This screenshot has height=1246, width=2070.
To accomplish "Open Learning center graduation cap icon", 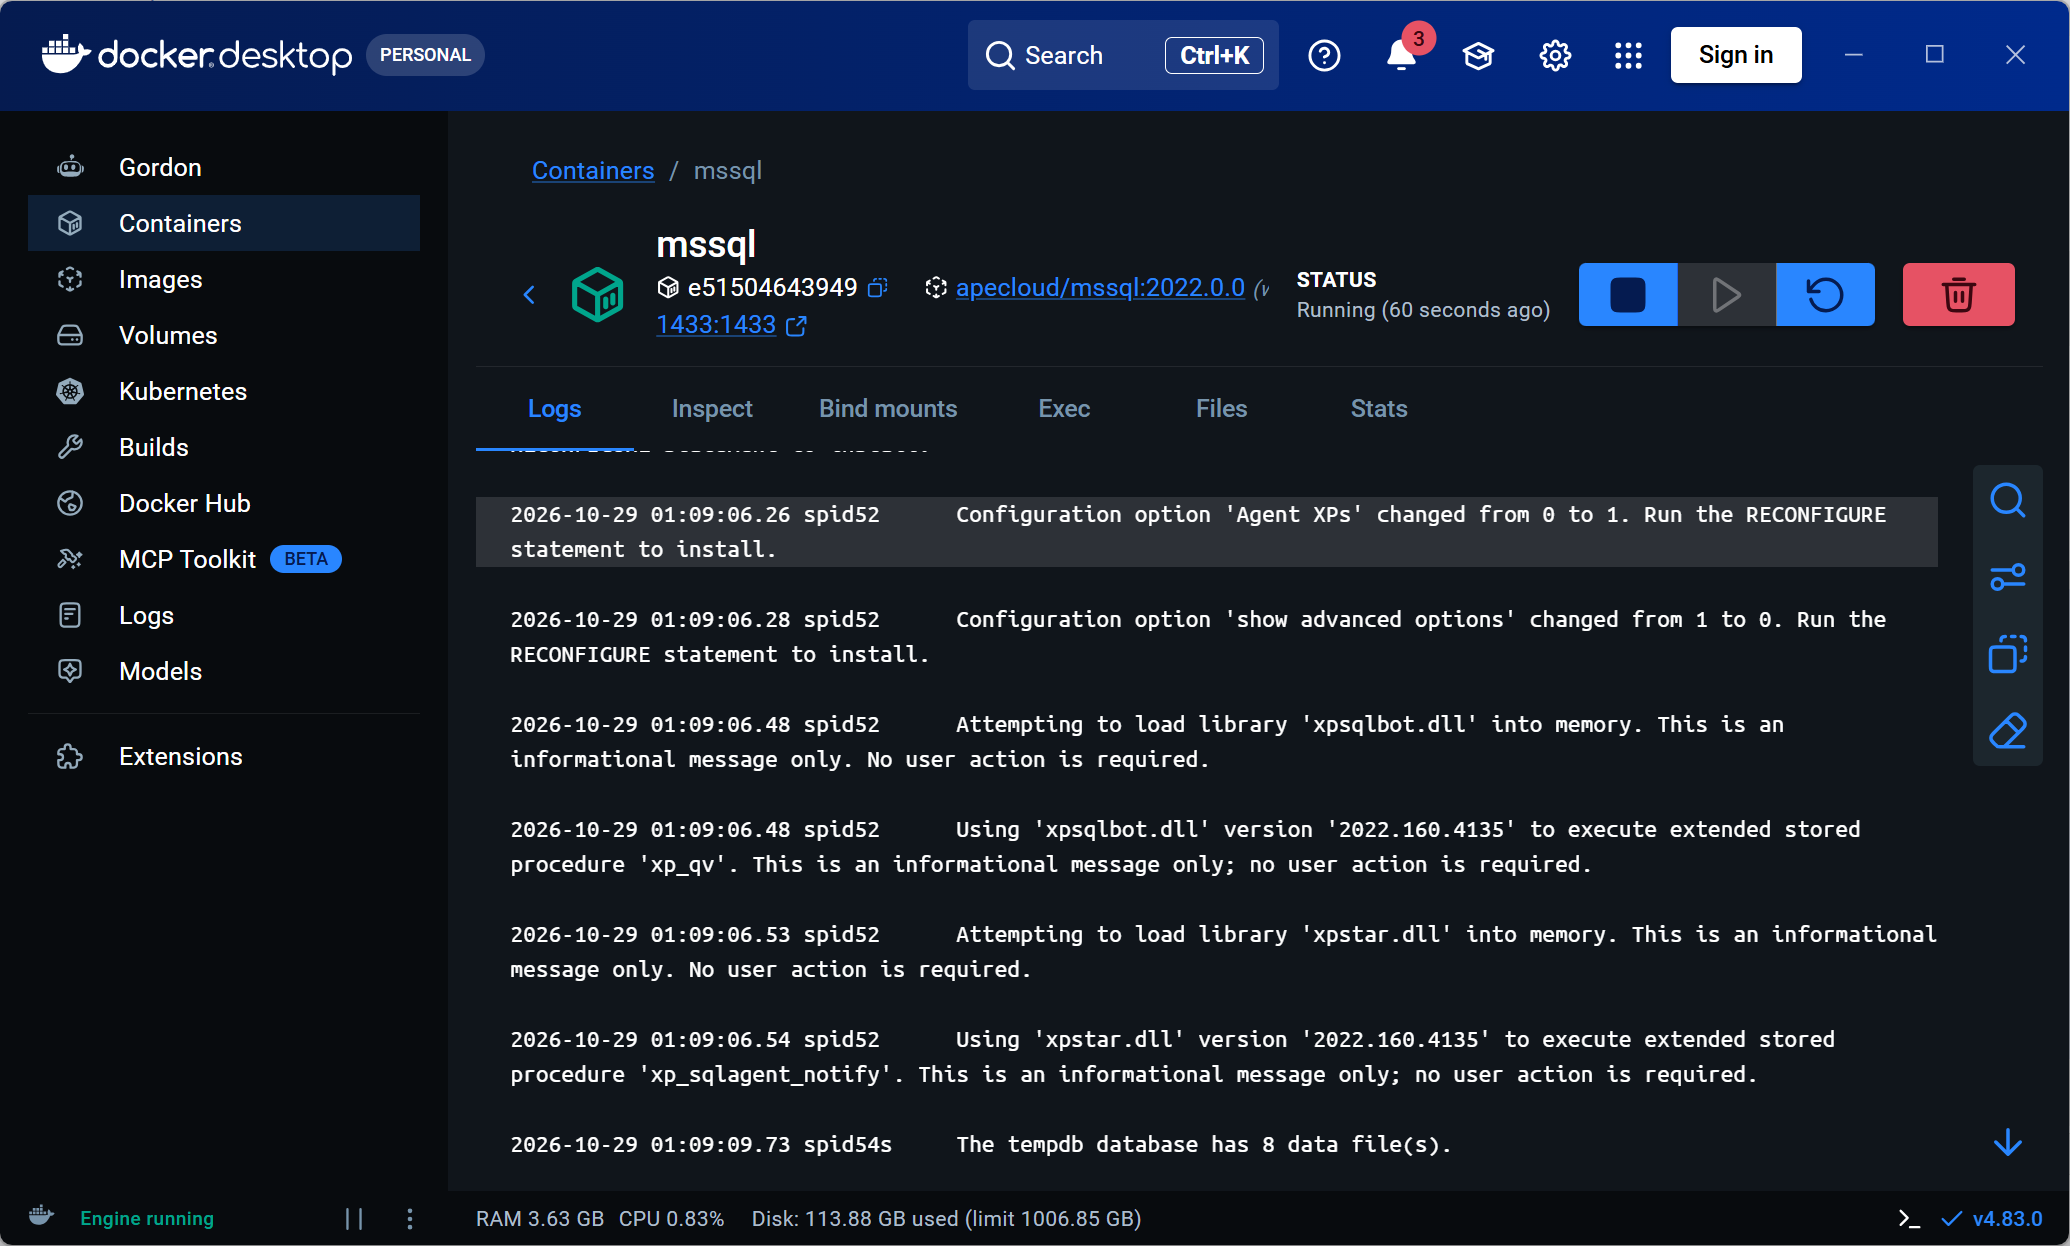I will point(1478,55).
